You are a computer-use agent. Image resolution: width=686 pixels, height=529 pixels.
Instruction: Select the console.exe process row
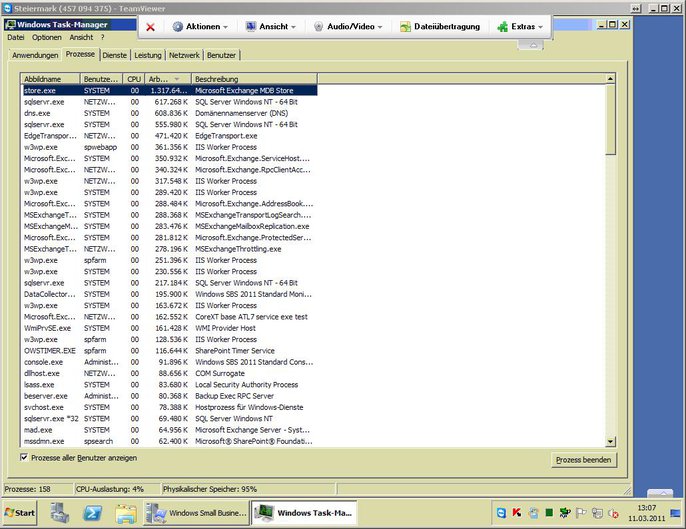click(170, 362)
